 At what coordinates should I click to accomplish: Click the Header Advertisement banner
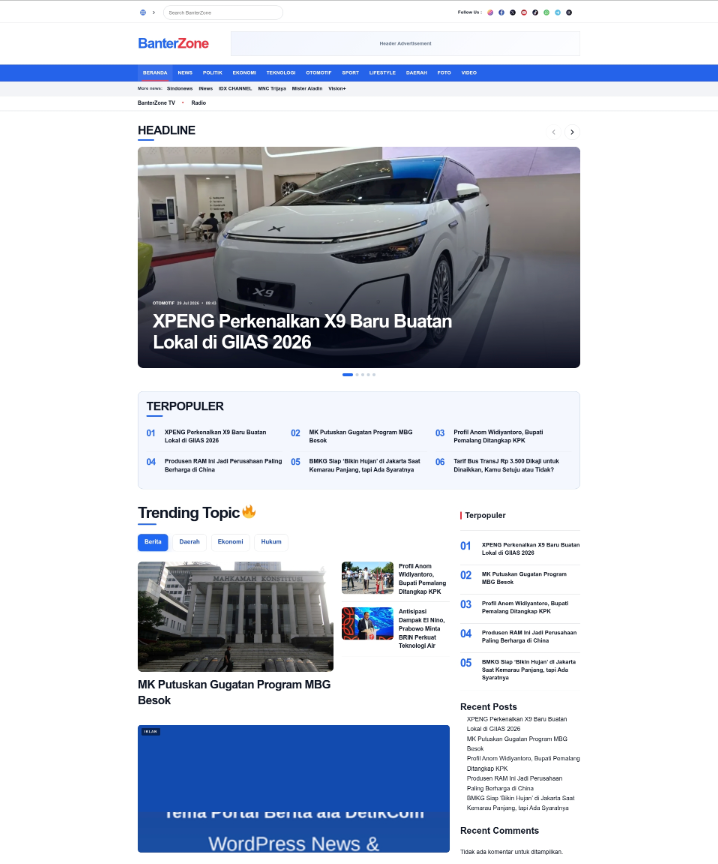(x=406, y=44)
